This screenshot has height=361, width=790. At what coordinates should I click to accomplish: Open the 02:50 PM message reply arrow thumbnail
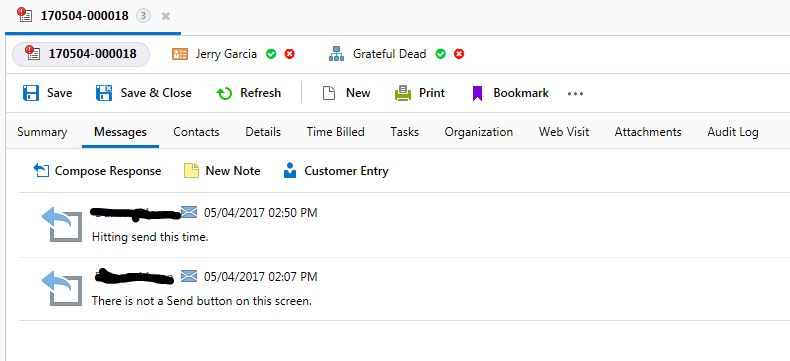(62, 224)
